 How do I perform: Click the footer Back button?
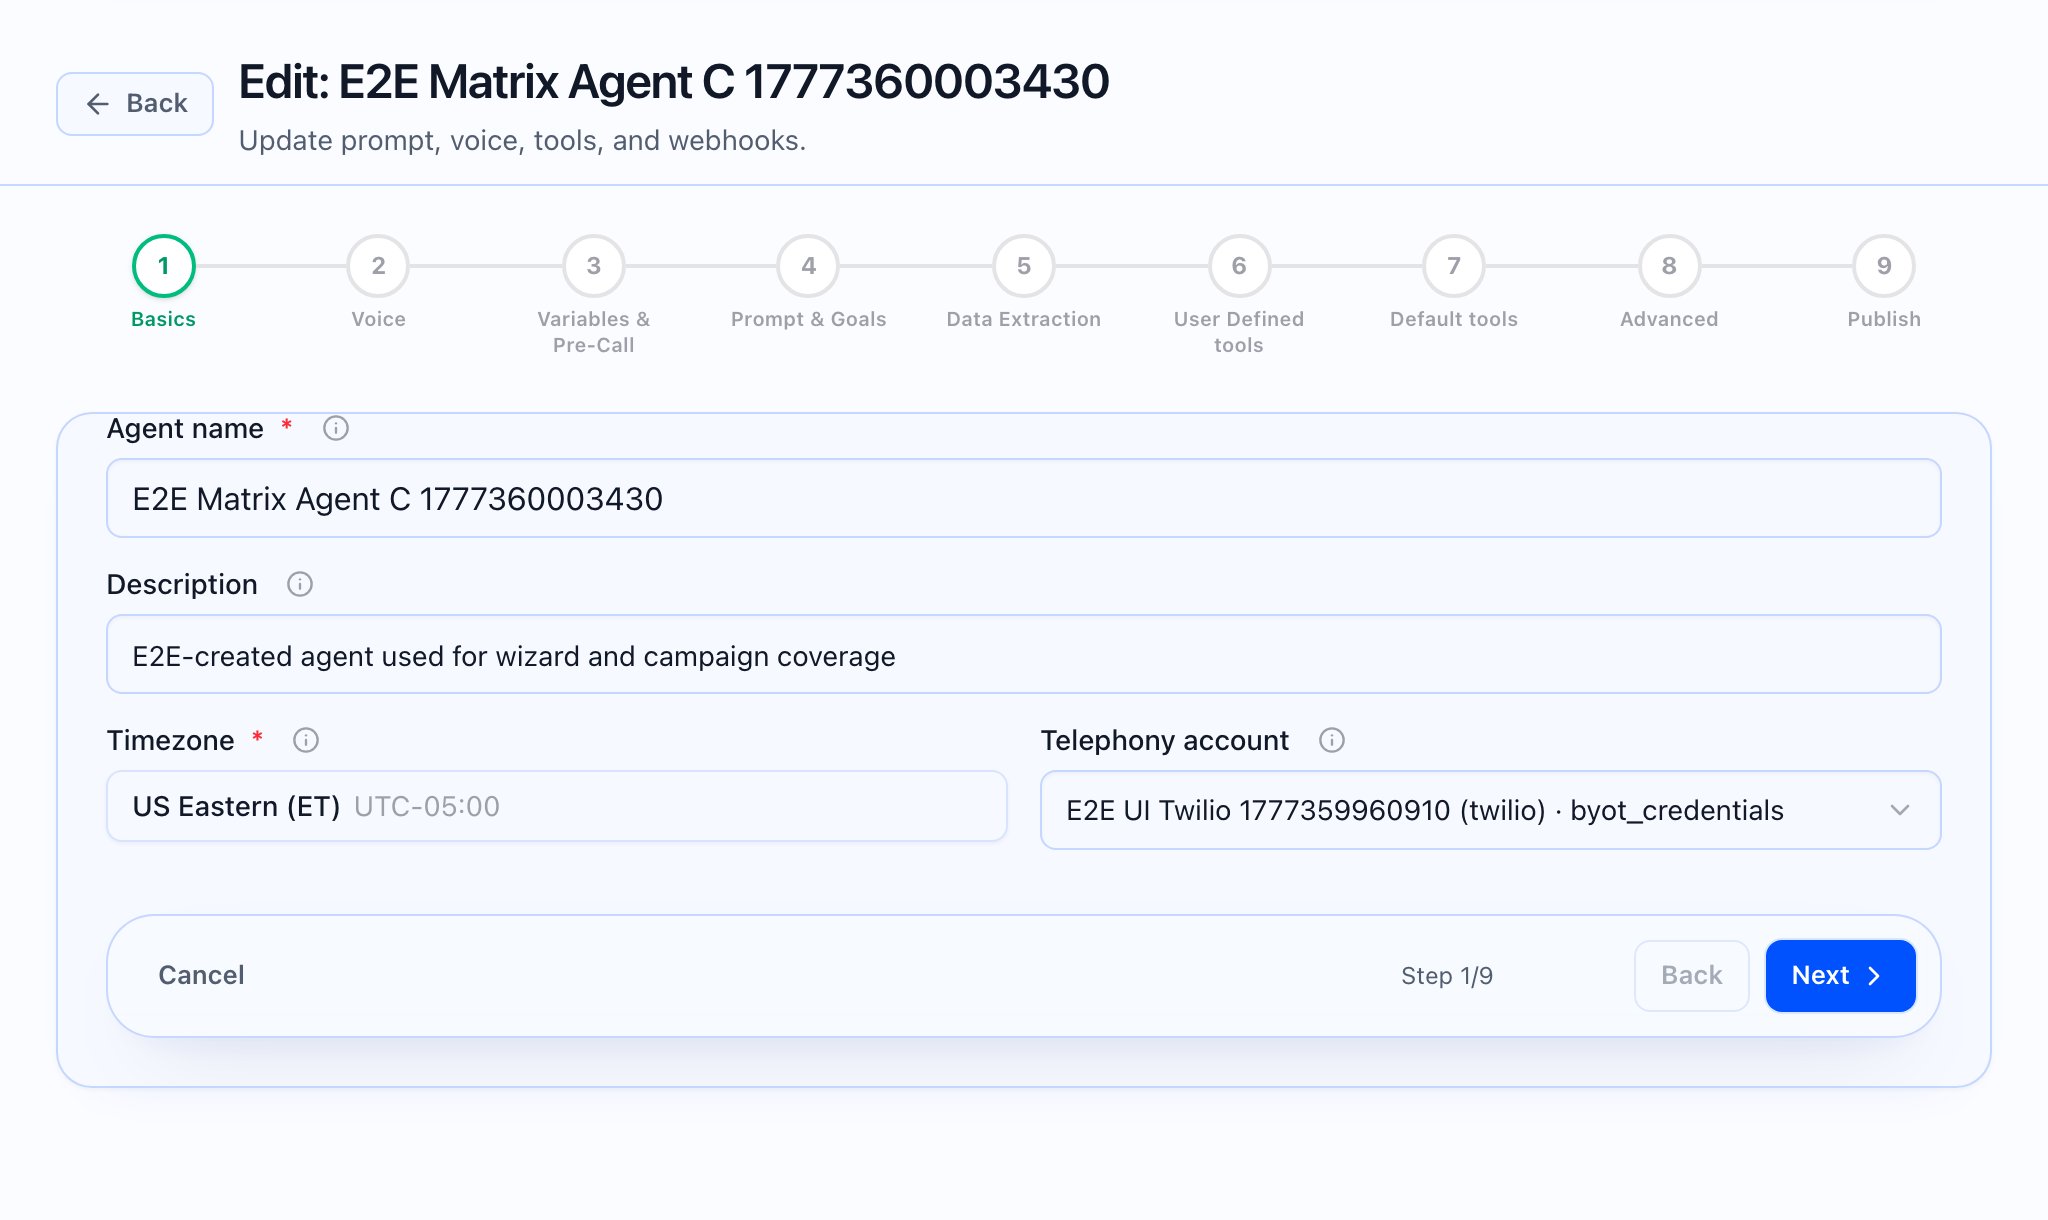click(1692, 976)
